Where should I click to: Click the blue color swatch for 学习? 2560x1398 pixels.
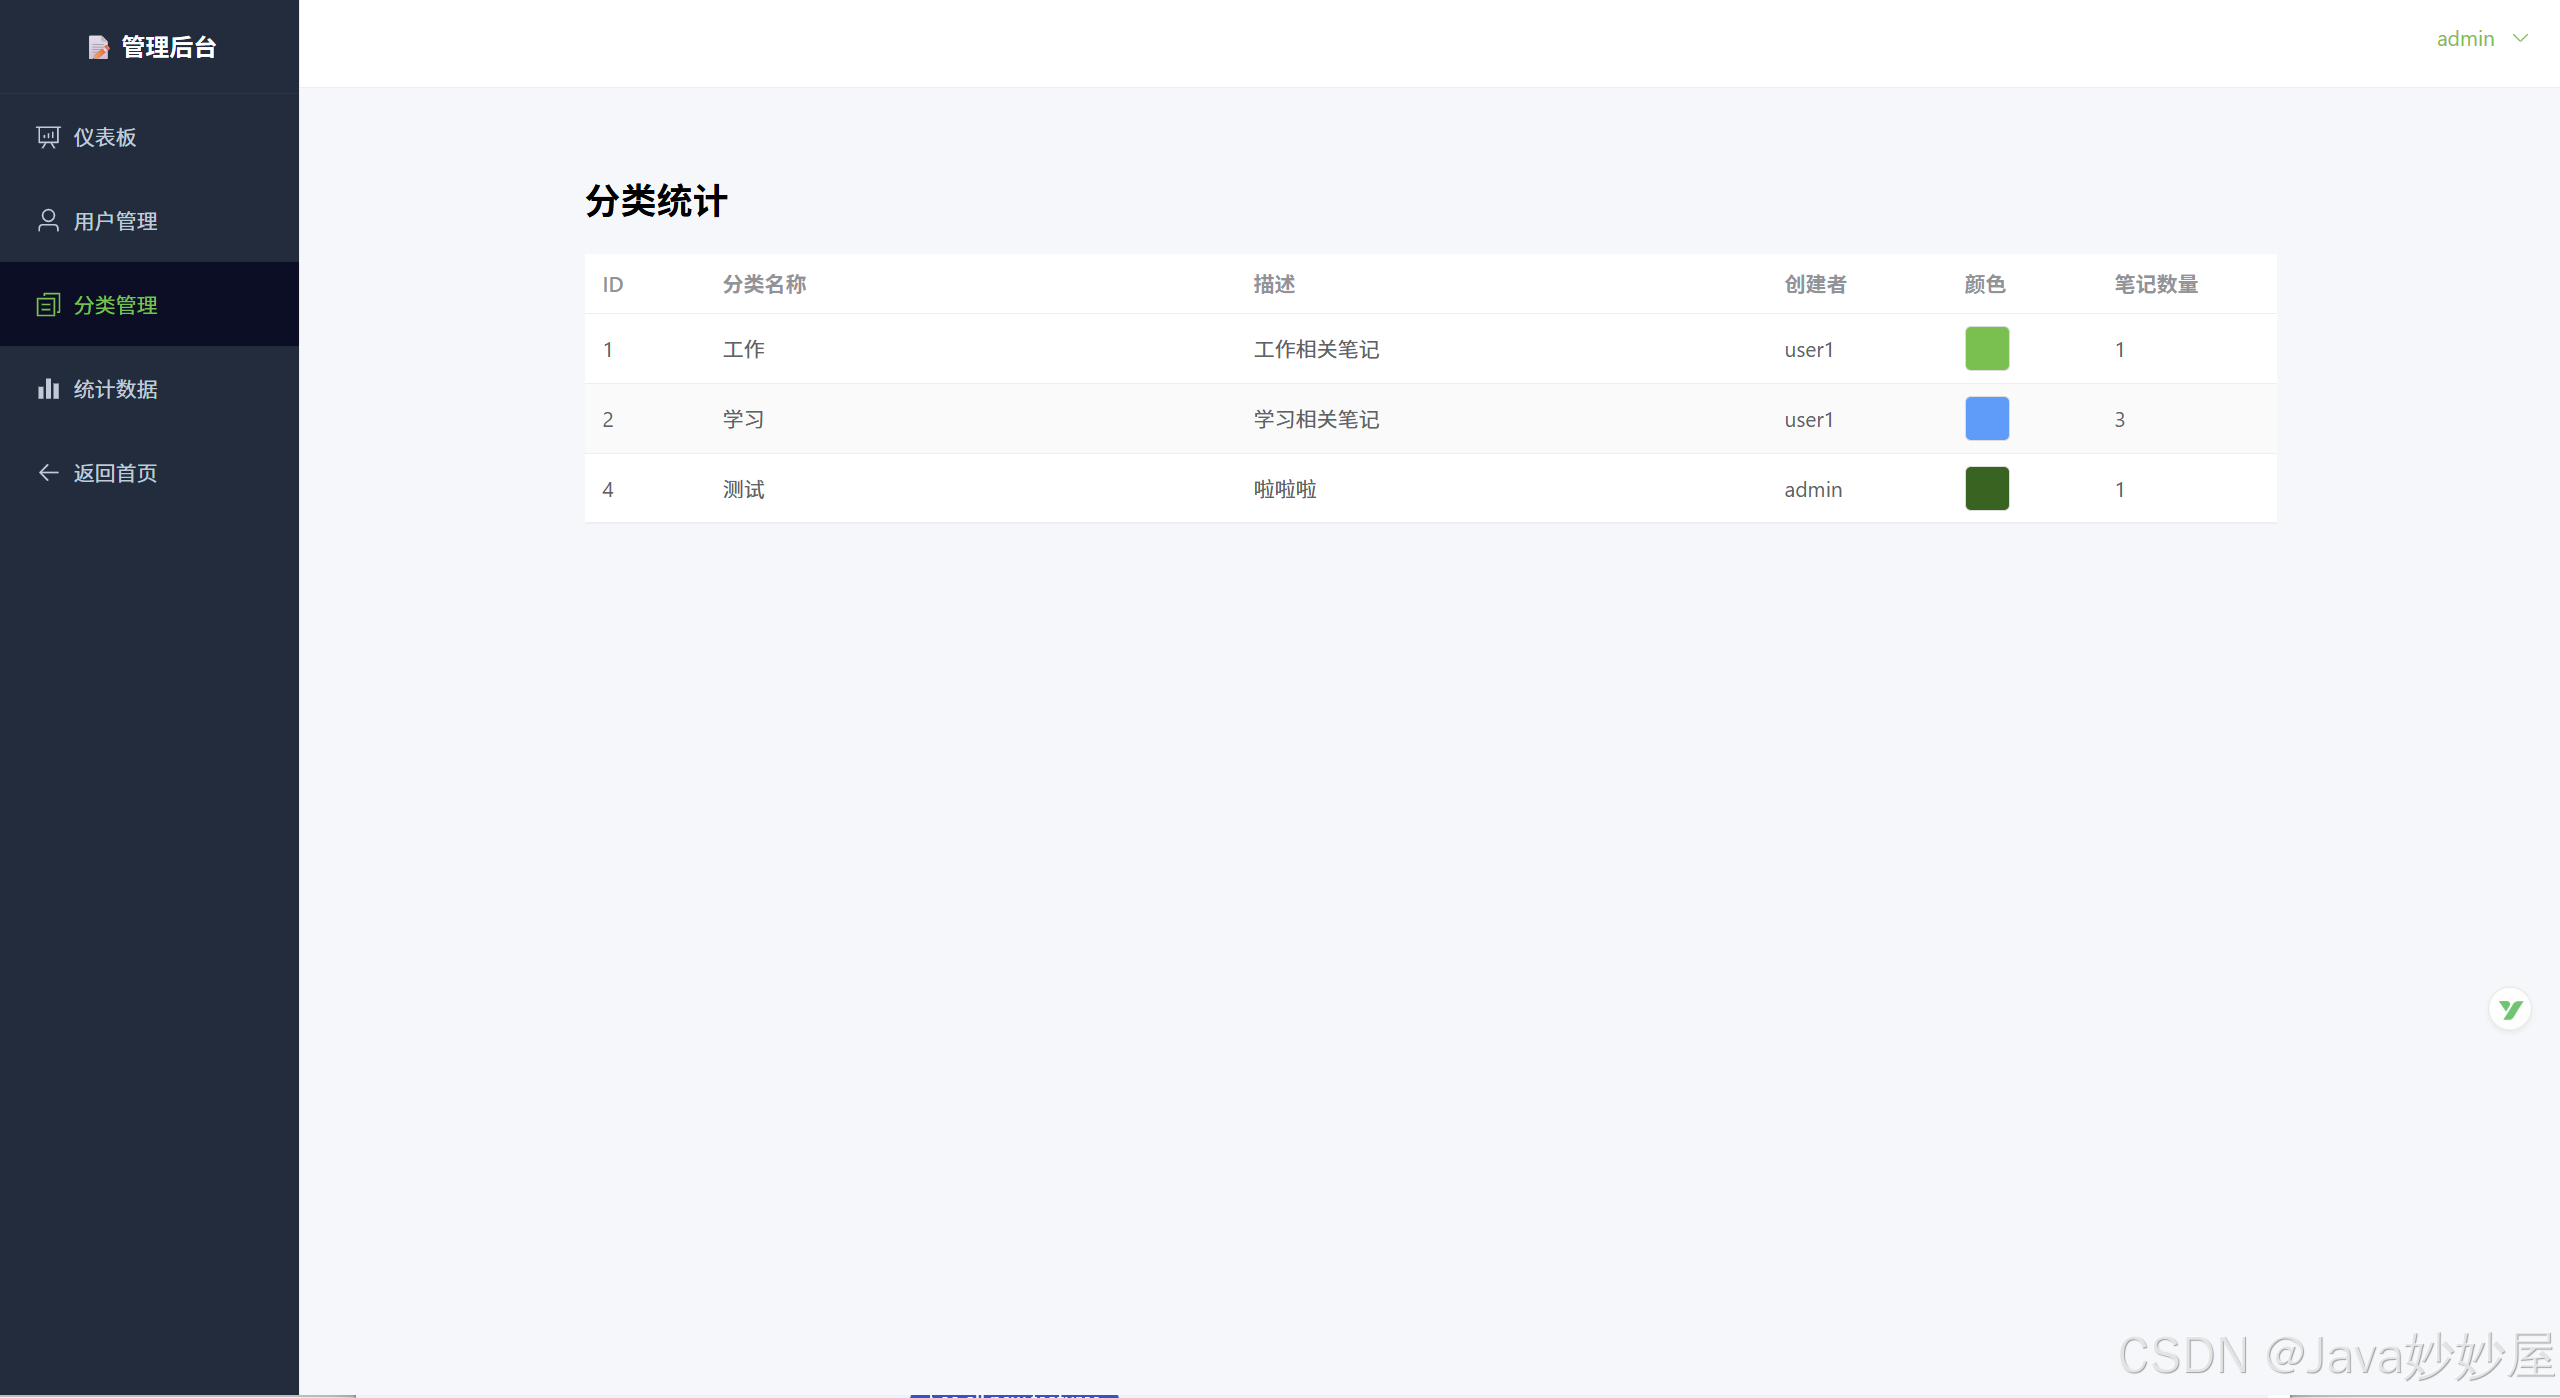(1987, 419)
